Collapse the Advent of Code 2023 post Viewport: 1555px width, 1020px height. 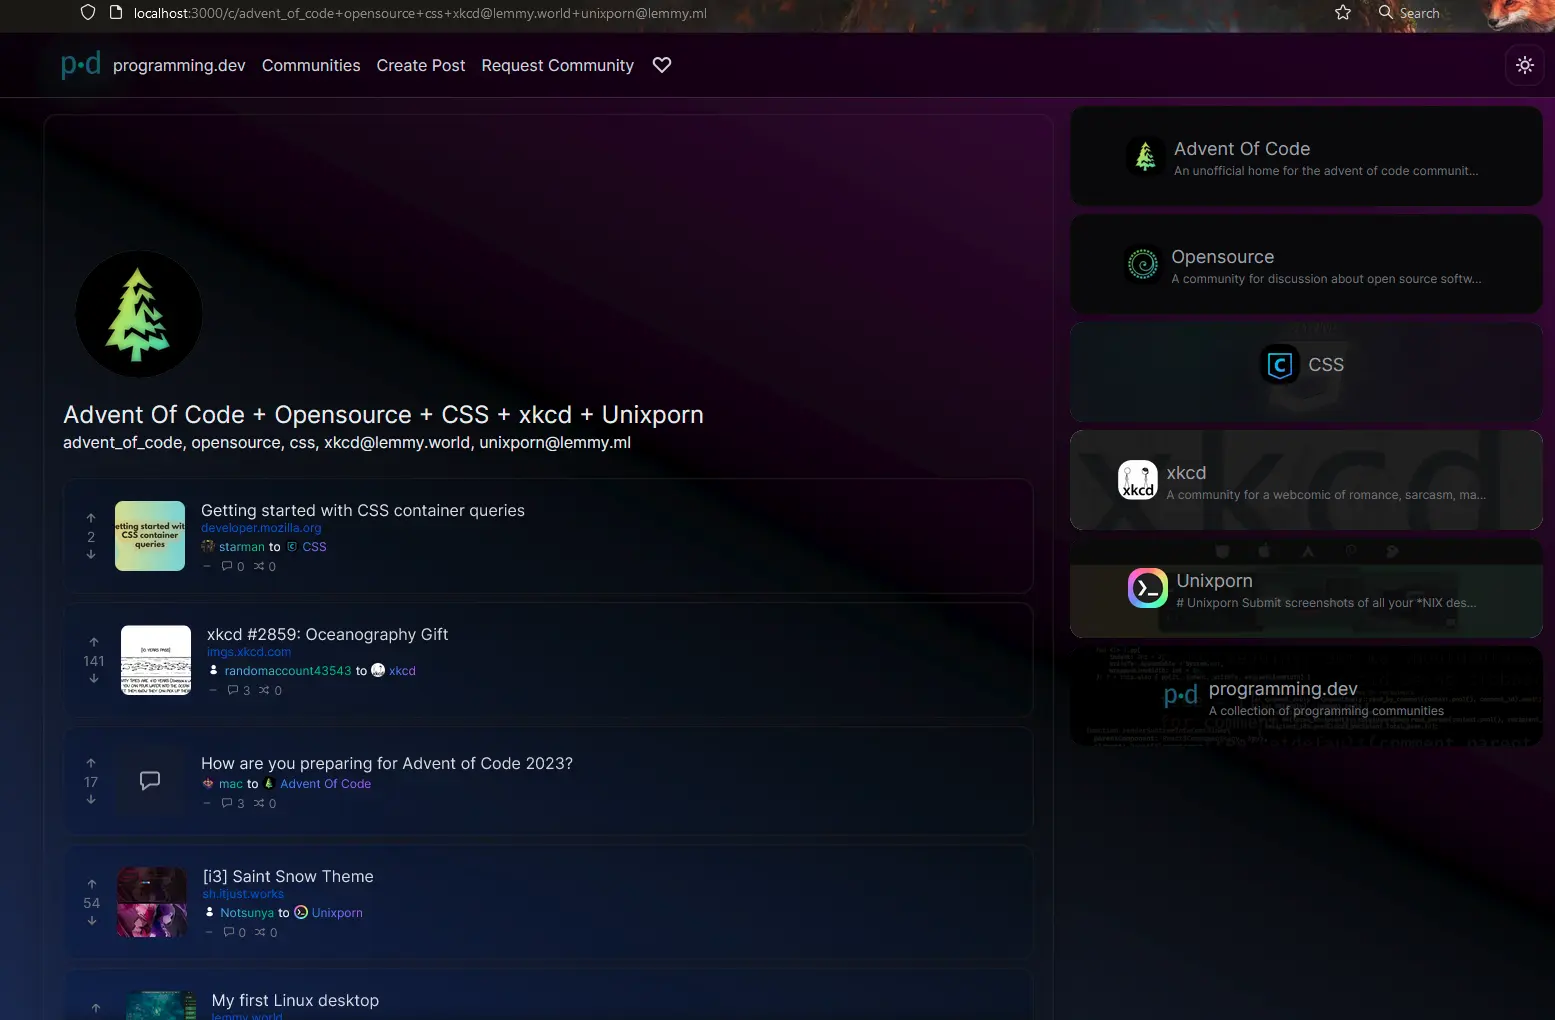[207, 803]
